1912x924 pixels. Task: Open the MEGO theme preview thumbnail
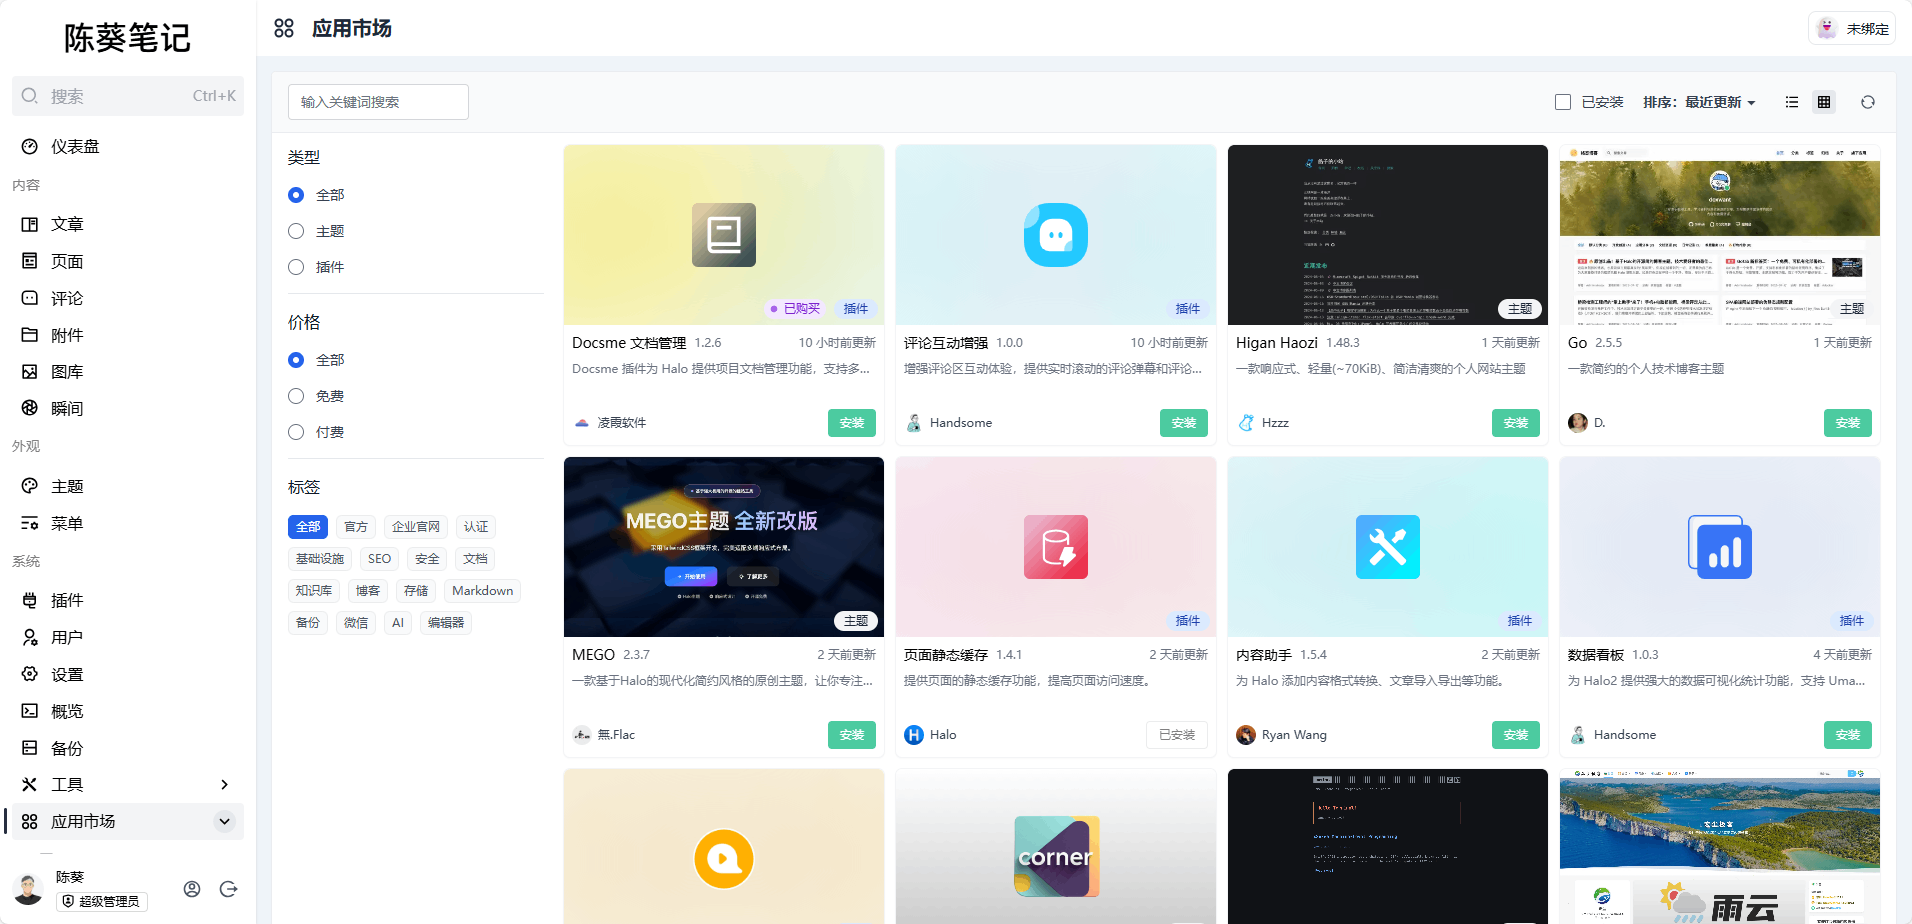(723, 546)
